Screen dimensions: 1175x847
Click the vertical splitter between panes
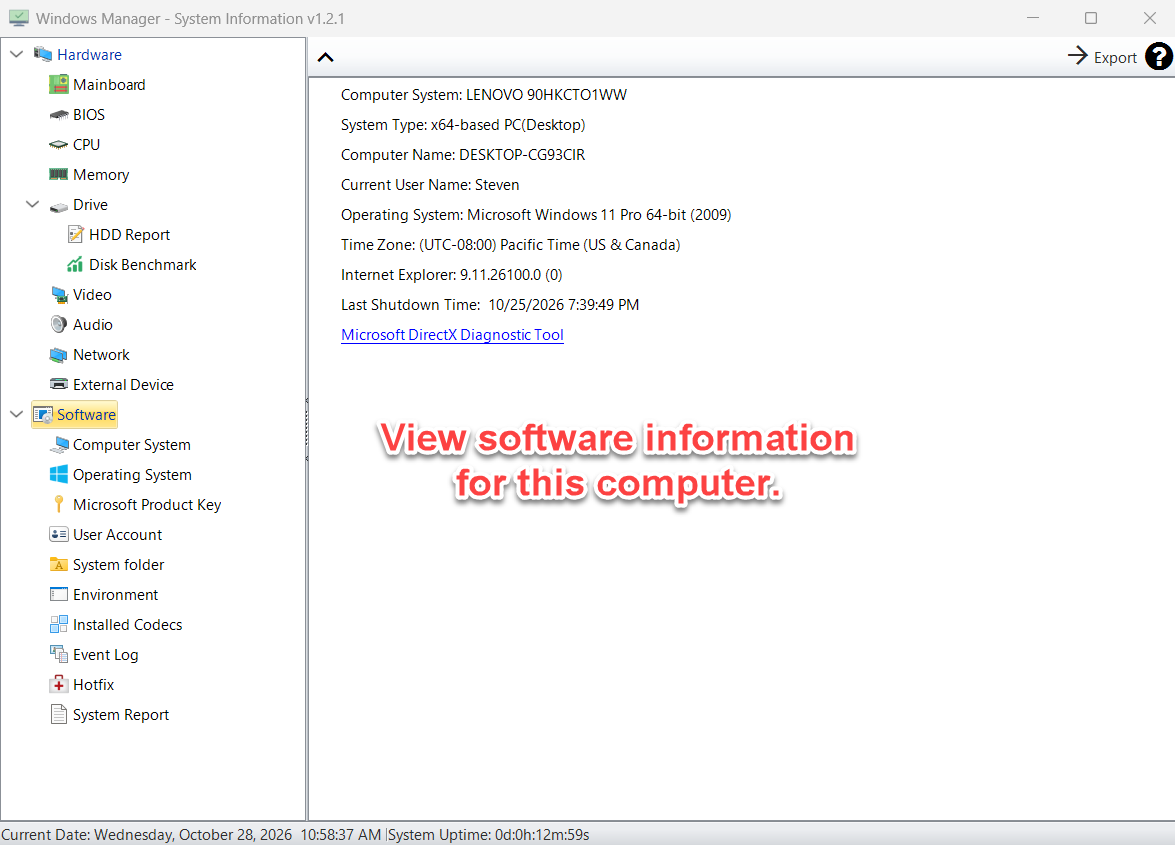coord(307,429)
